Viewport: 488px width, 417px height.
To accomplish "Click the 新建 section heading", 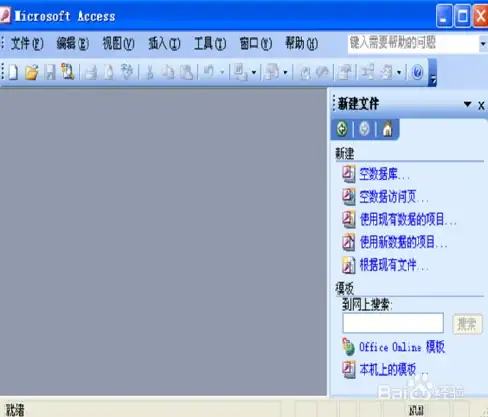I will [x=345, y=153].
